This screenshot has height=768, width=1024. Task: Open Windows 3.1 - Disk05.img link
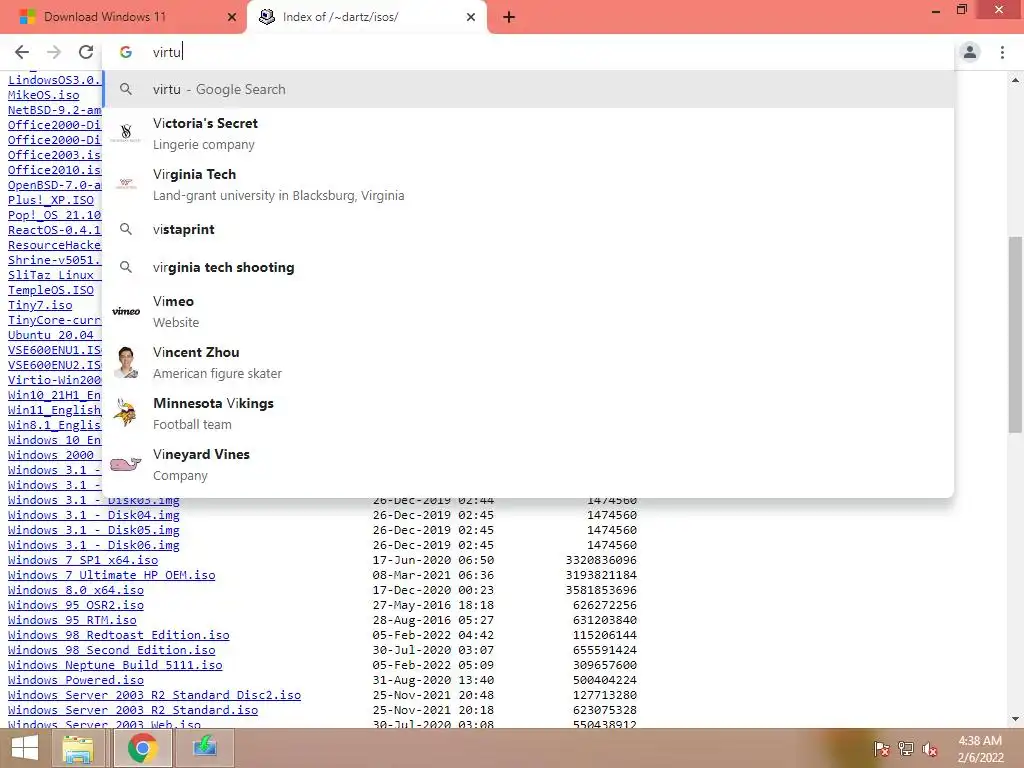point(93,530)
